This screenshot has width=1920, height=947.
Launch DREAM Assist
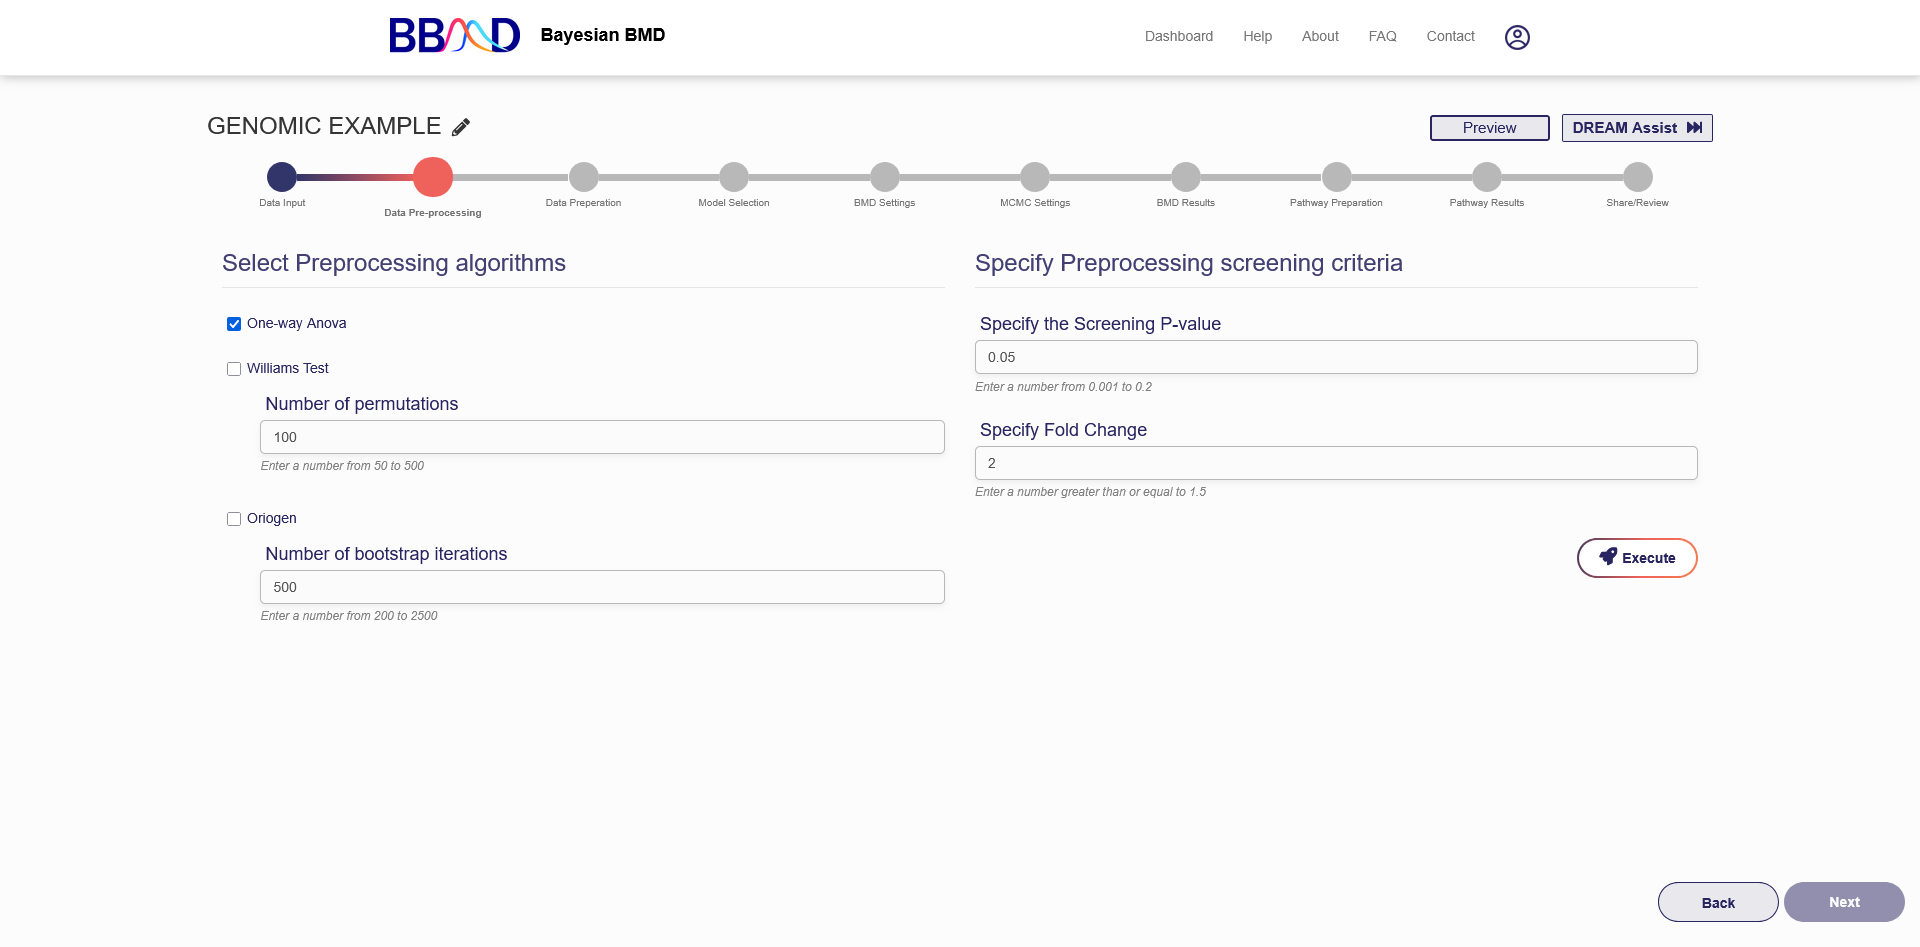point(1636,128)
